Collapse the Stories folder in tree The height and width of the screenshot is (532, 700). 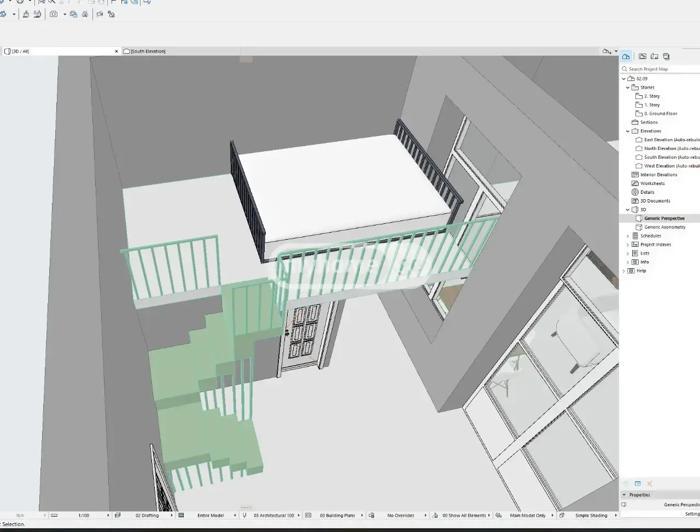click(x=628, y=87)
